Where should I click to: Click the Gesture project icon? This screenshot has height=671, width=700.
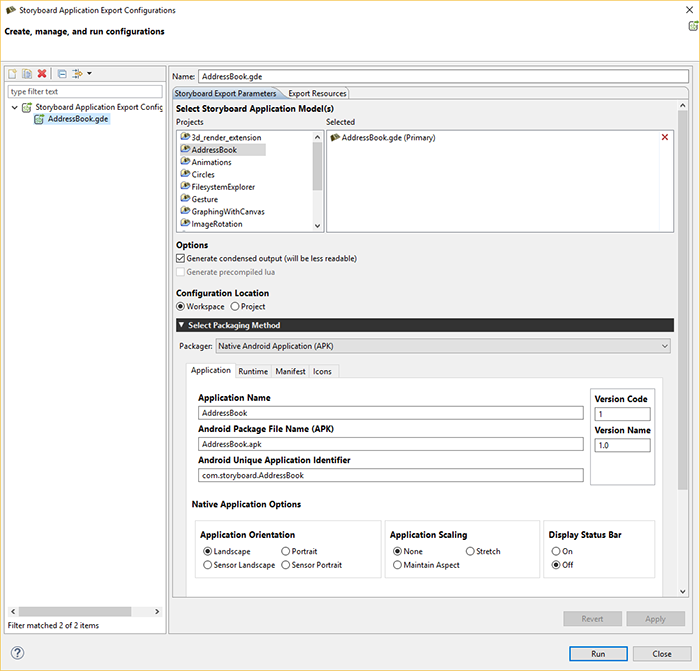point(185,198)
